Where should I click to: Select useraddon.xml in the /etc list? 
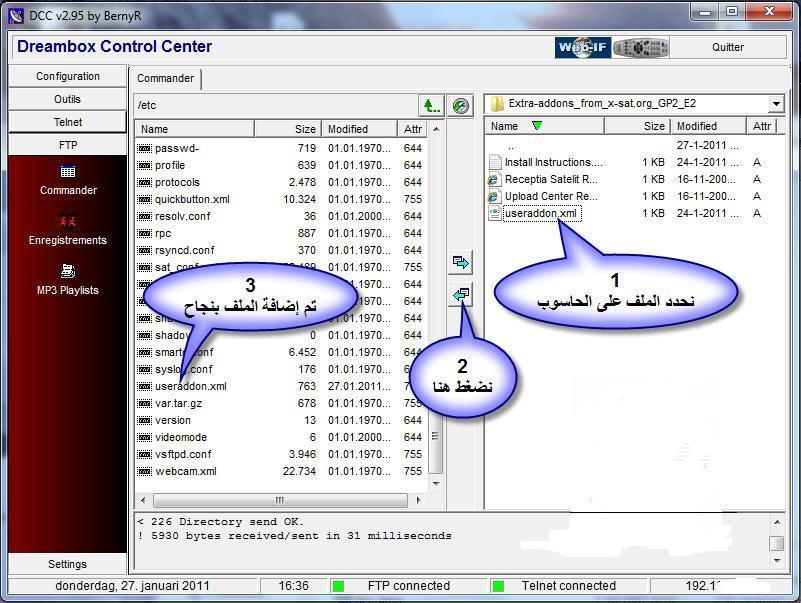coord(281,386)
